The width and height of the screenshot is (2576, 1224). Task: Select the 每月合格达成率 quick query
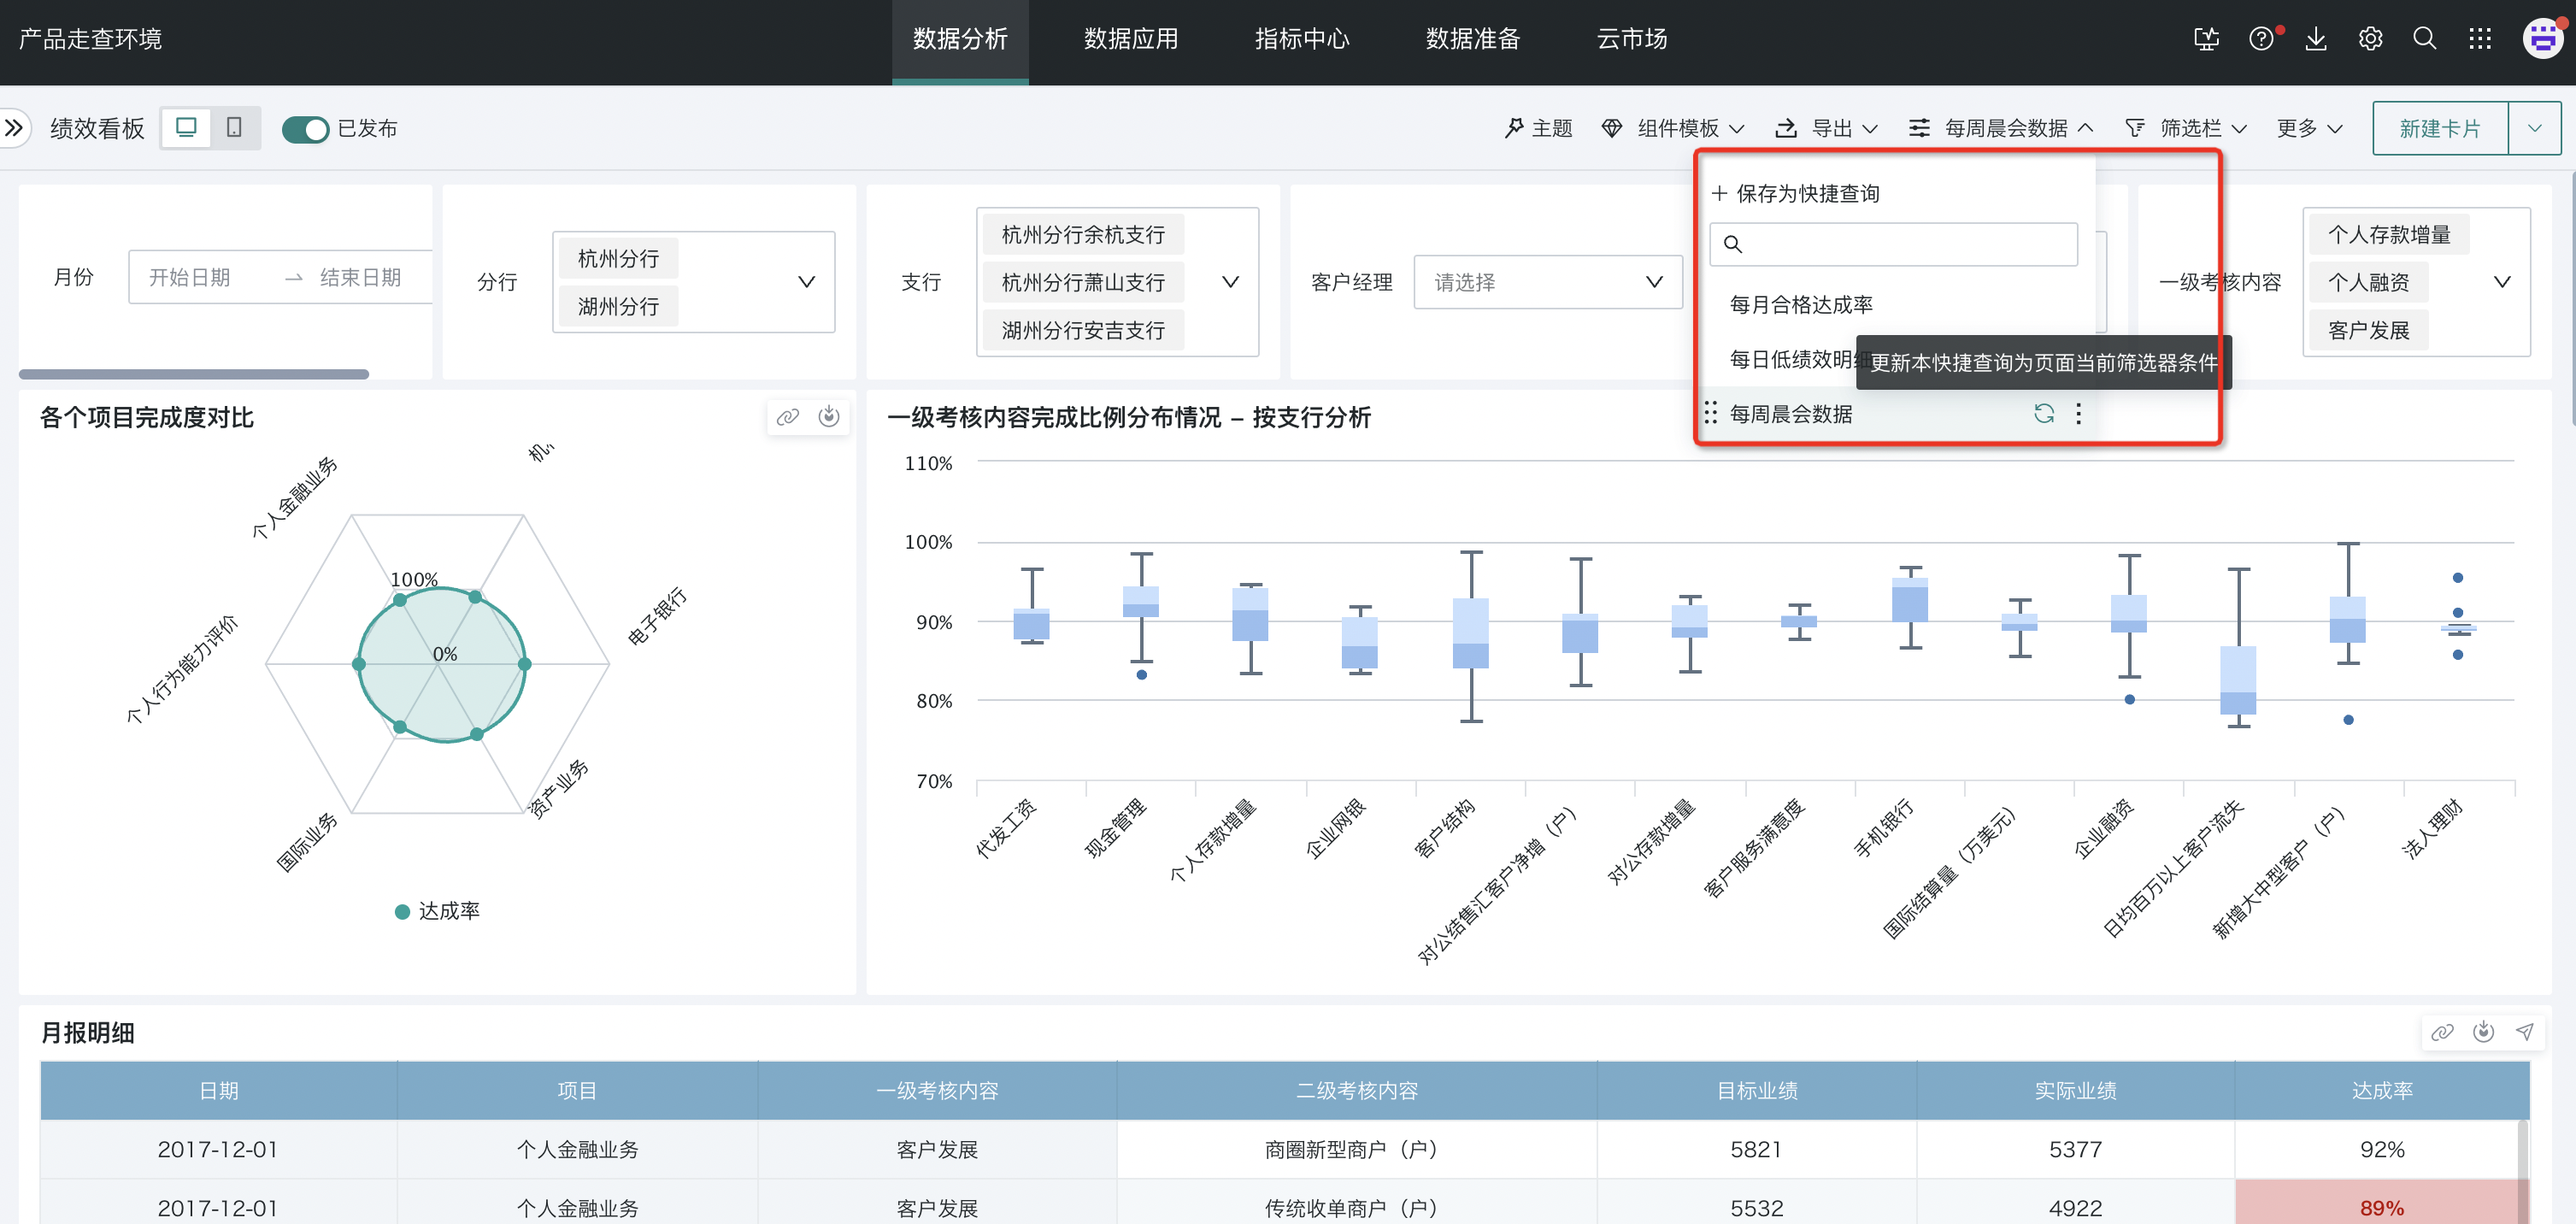coord(1801,304)
